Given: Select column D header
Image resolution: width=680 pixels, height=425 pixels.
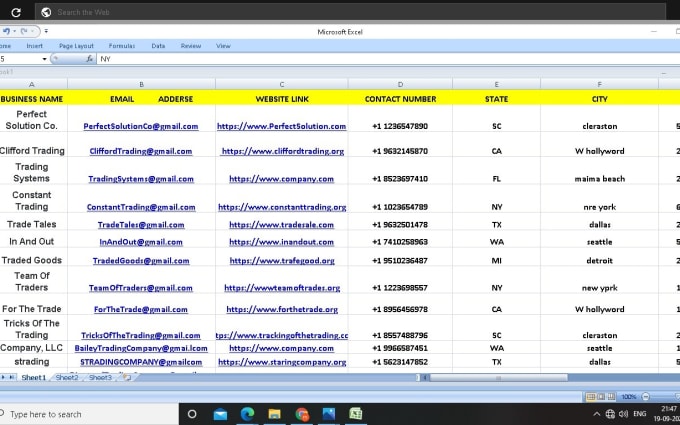Looking at the screenshot, I should pos(400,84).
